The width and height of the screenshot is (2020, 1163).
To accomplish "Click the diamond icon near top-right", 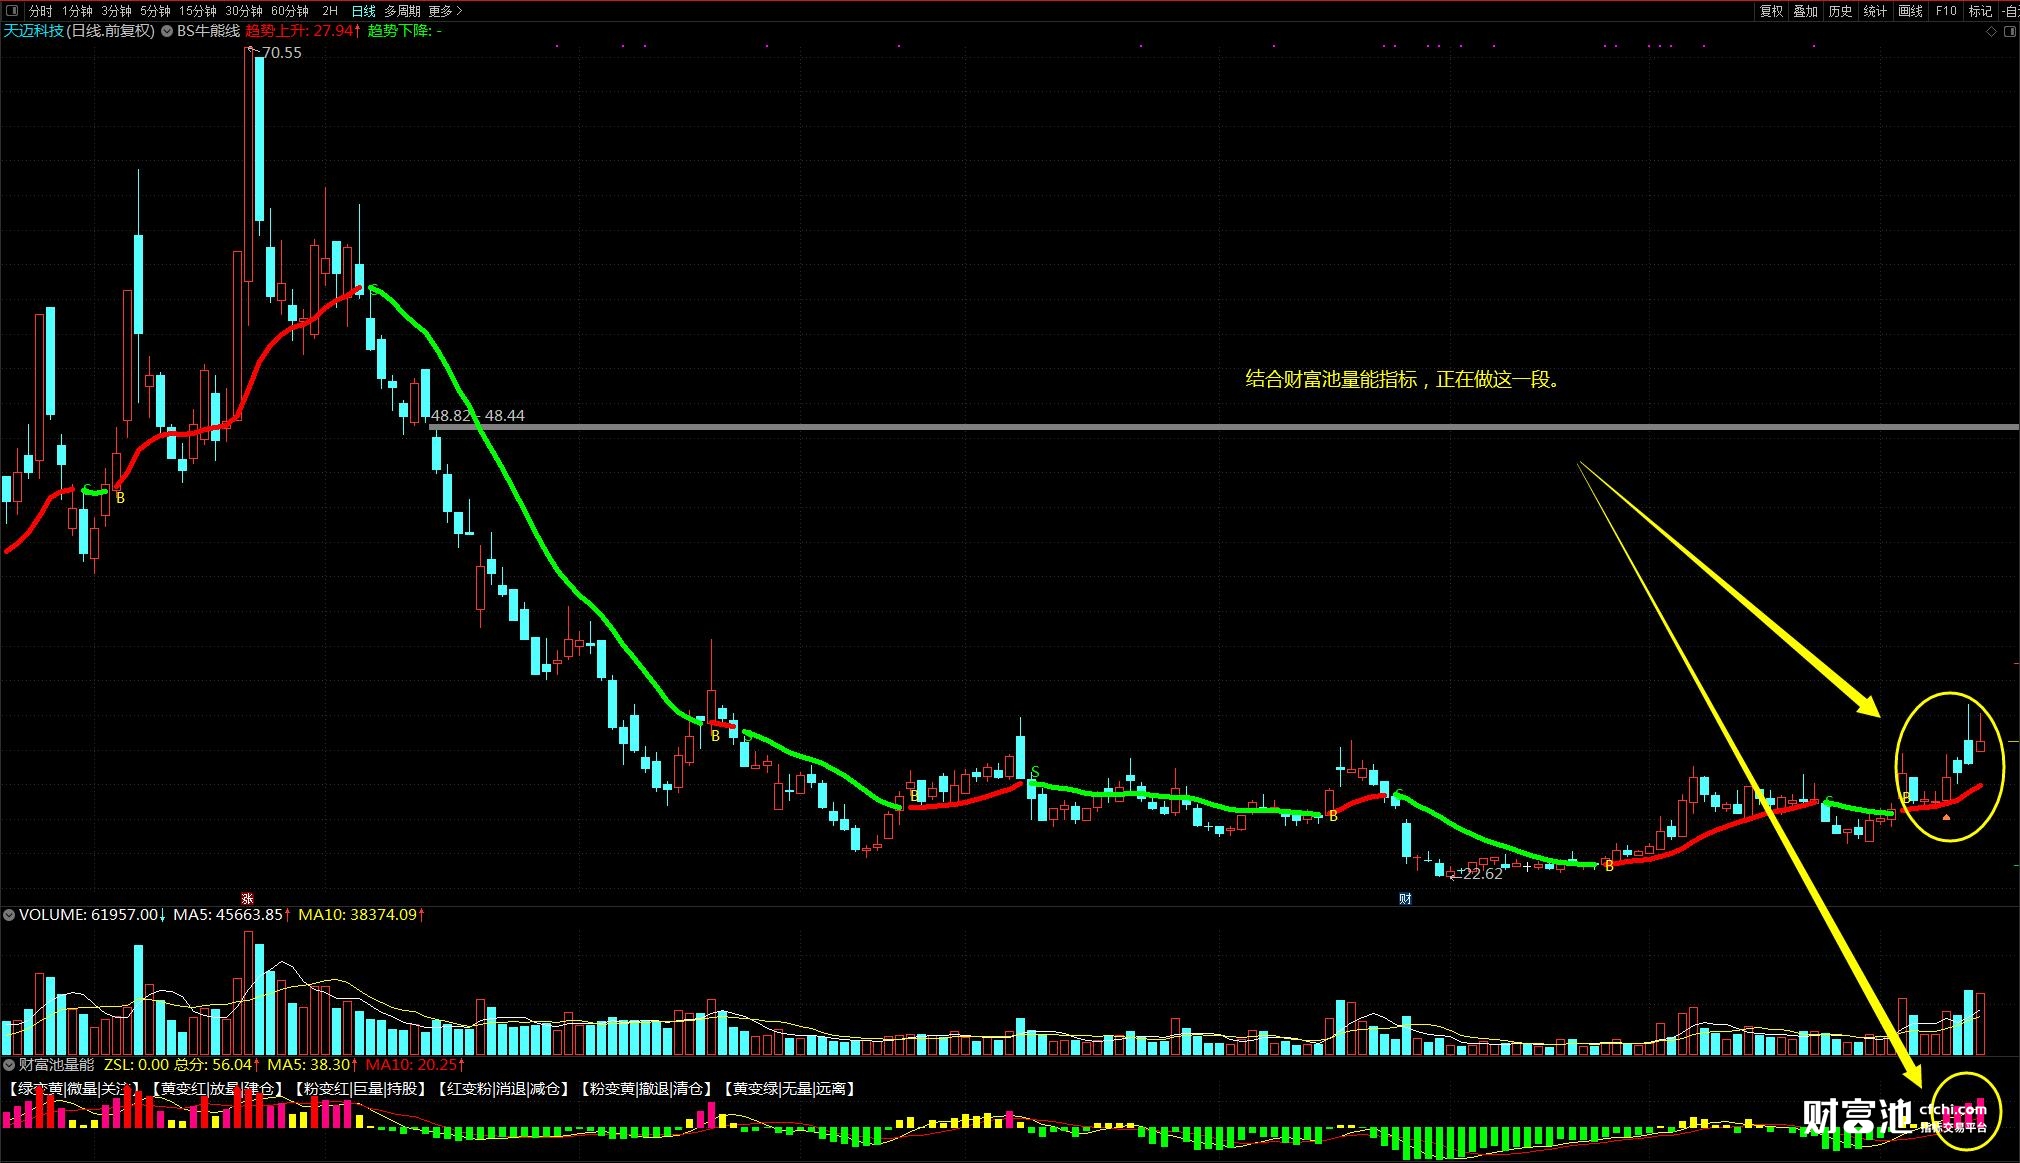I will pyautogui.click(x=1991, y=31).
